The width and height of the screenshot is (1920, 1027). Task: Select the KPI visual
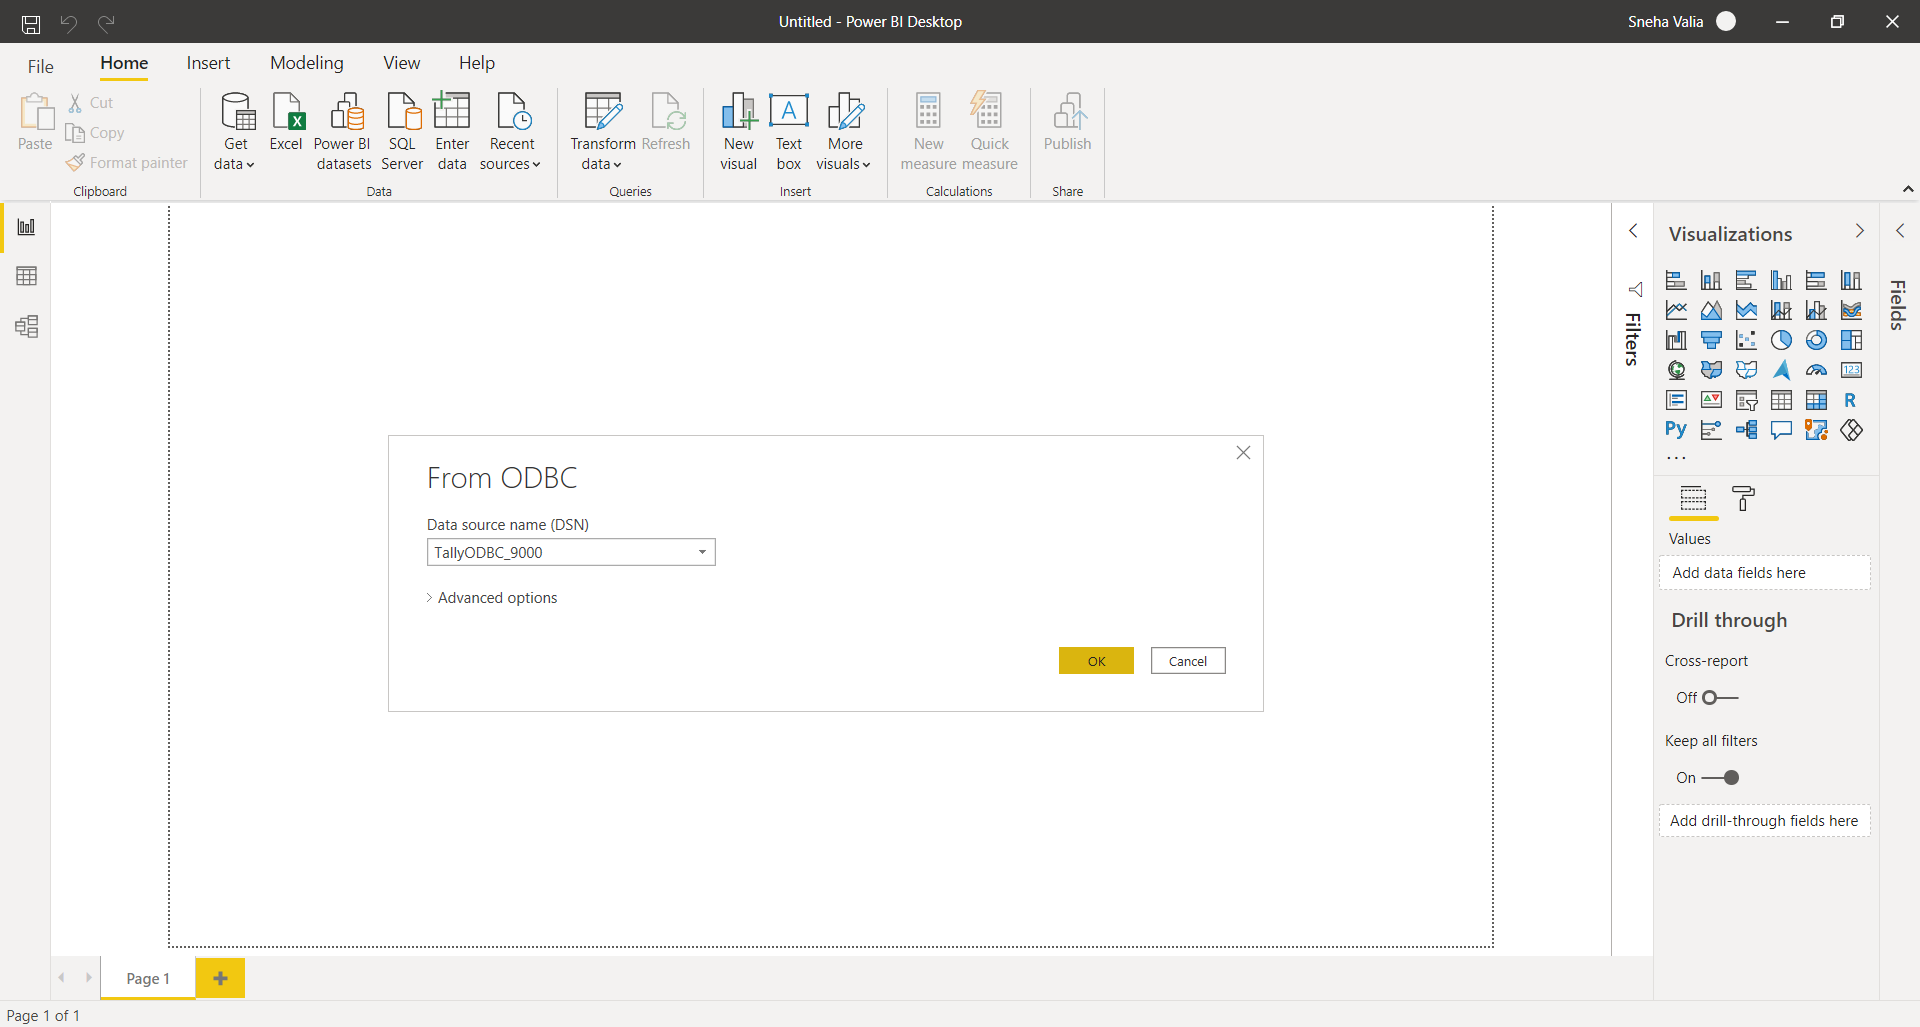coord(1711,401)
